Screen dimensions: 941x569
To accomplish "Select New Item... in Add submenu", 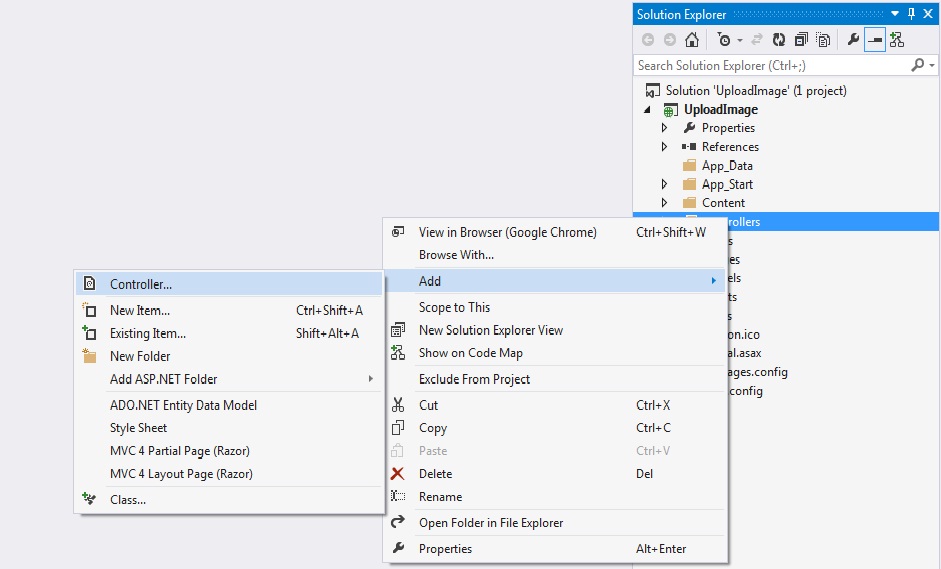I will pos(229,310).
